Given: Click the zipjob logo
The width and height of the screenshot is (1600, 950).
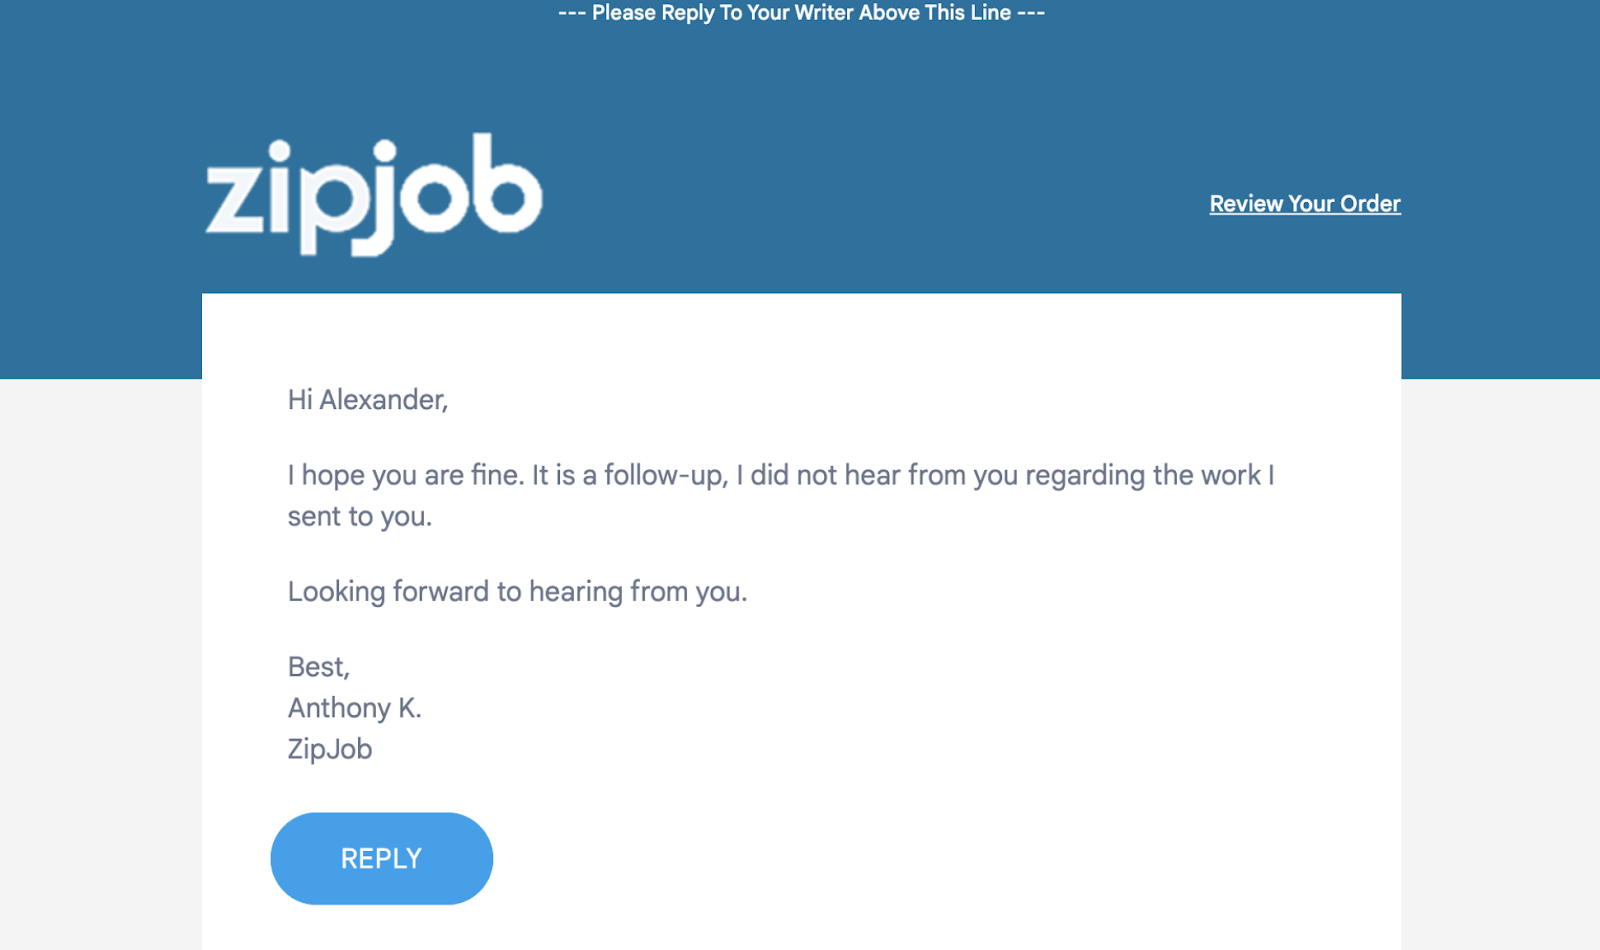Looking at the screenshot, I should point(374,193).
